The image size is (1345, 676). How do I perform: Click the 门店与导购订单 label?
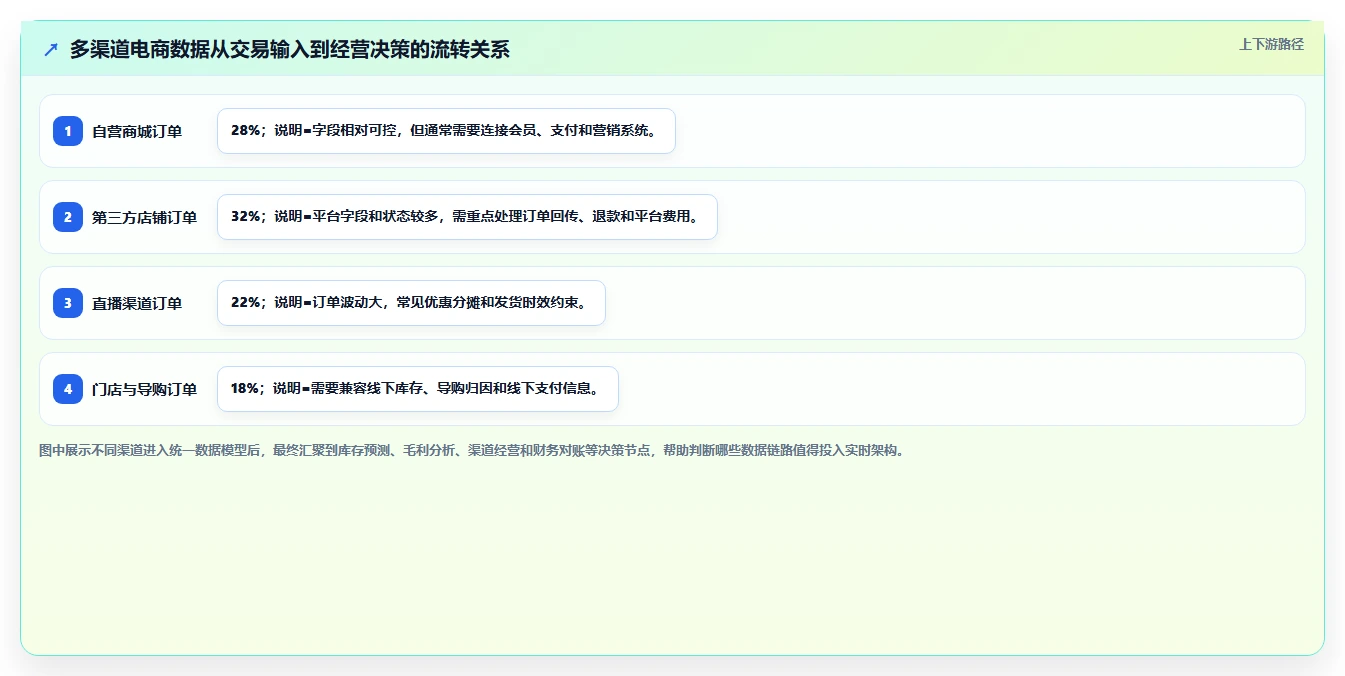pyautogui.click(x=145, y=389)
